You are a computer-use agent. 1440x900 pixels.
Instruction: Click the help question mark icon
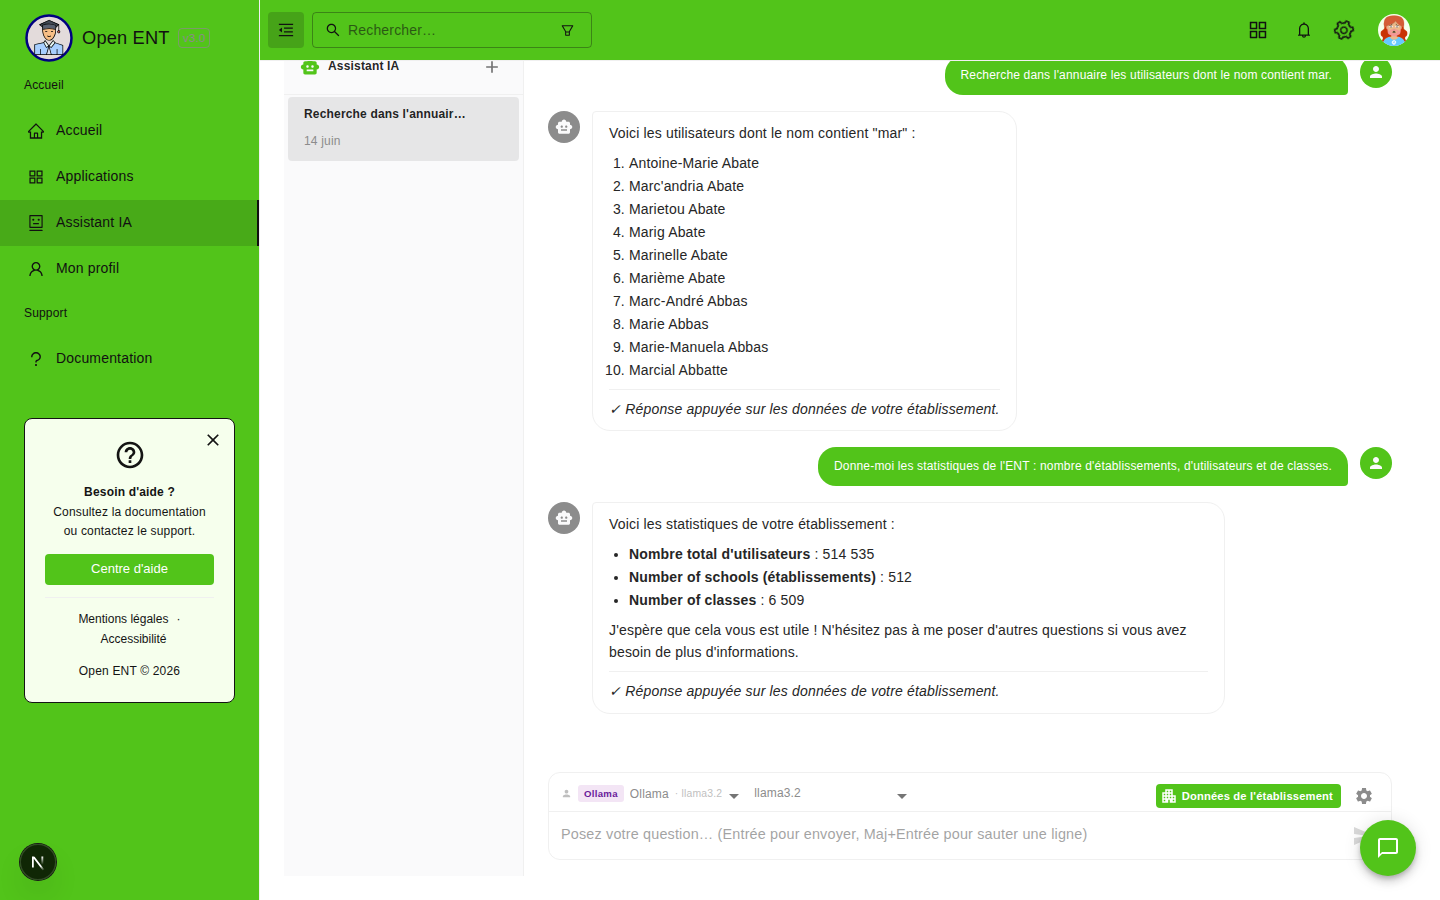130,455
